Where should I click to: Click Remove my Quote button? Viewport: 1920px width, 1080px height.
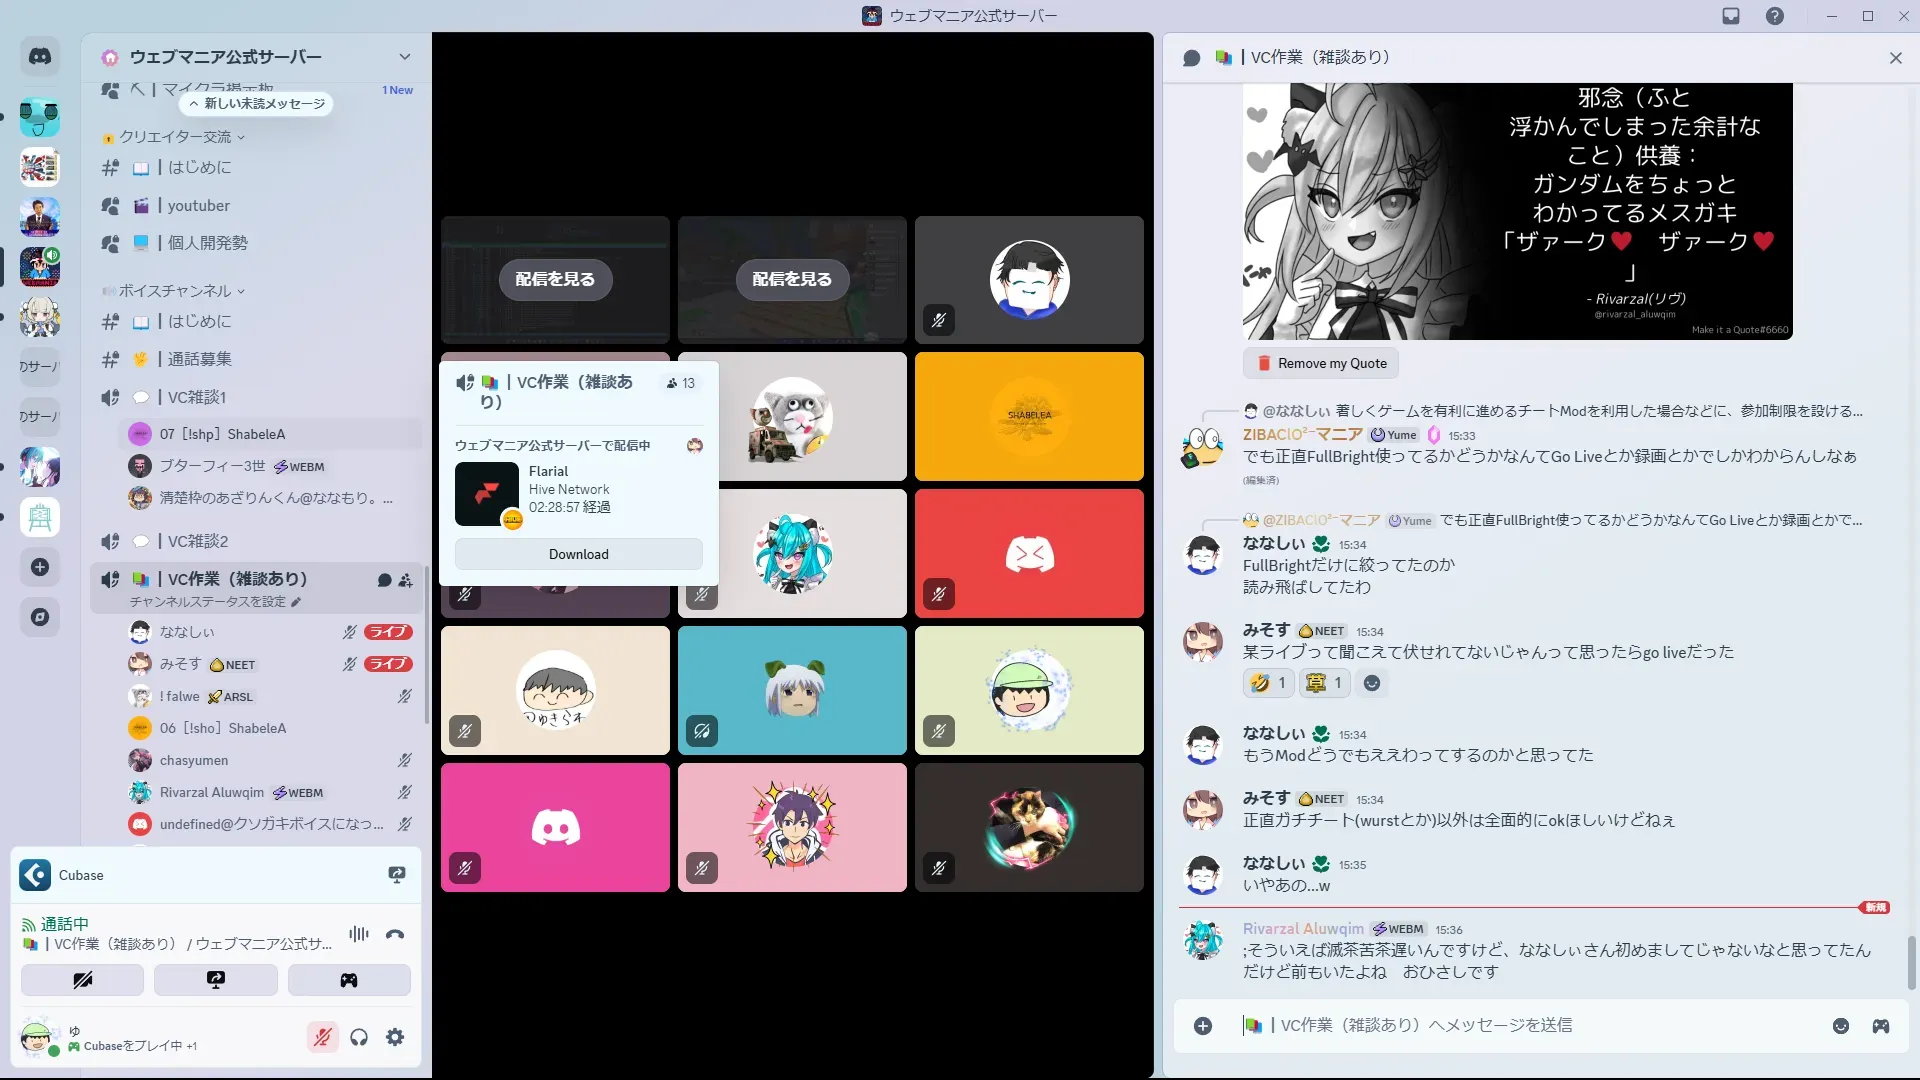coord(1321,363)
